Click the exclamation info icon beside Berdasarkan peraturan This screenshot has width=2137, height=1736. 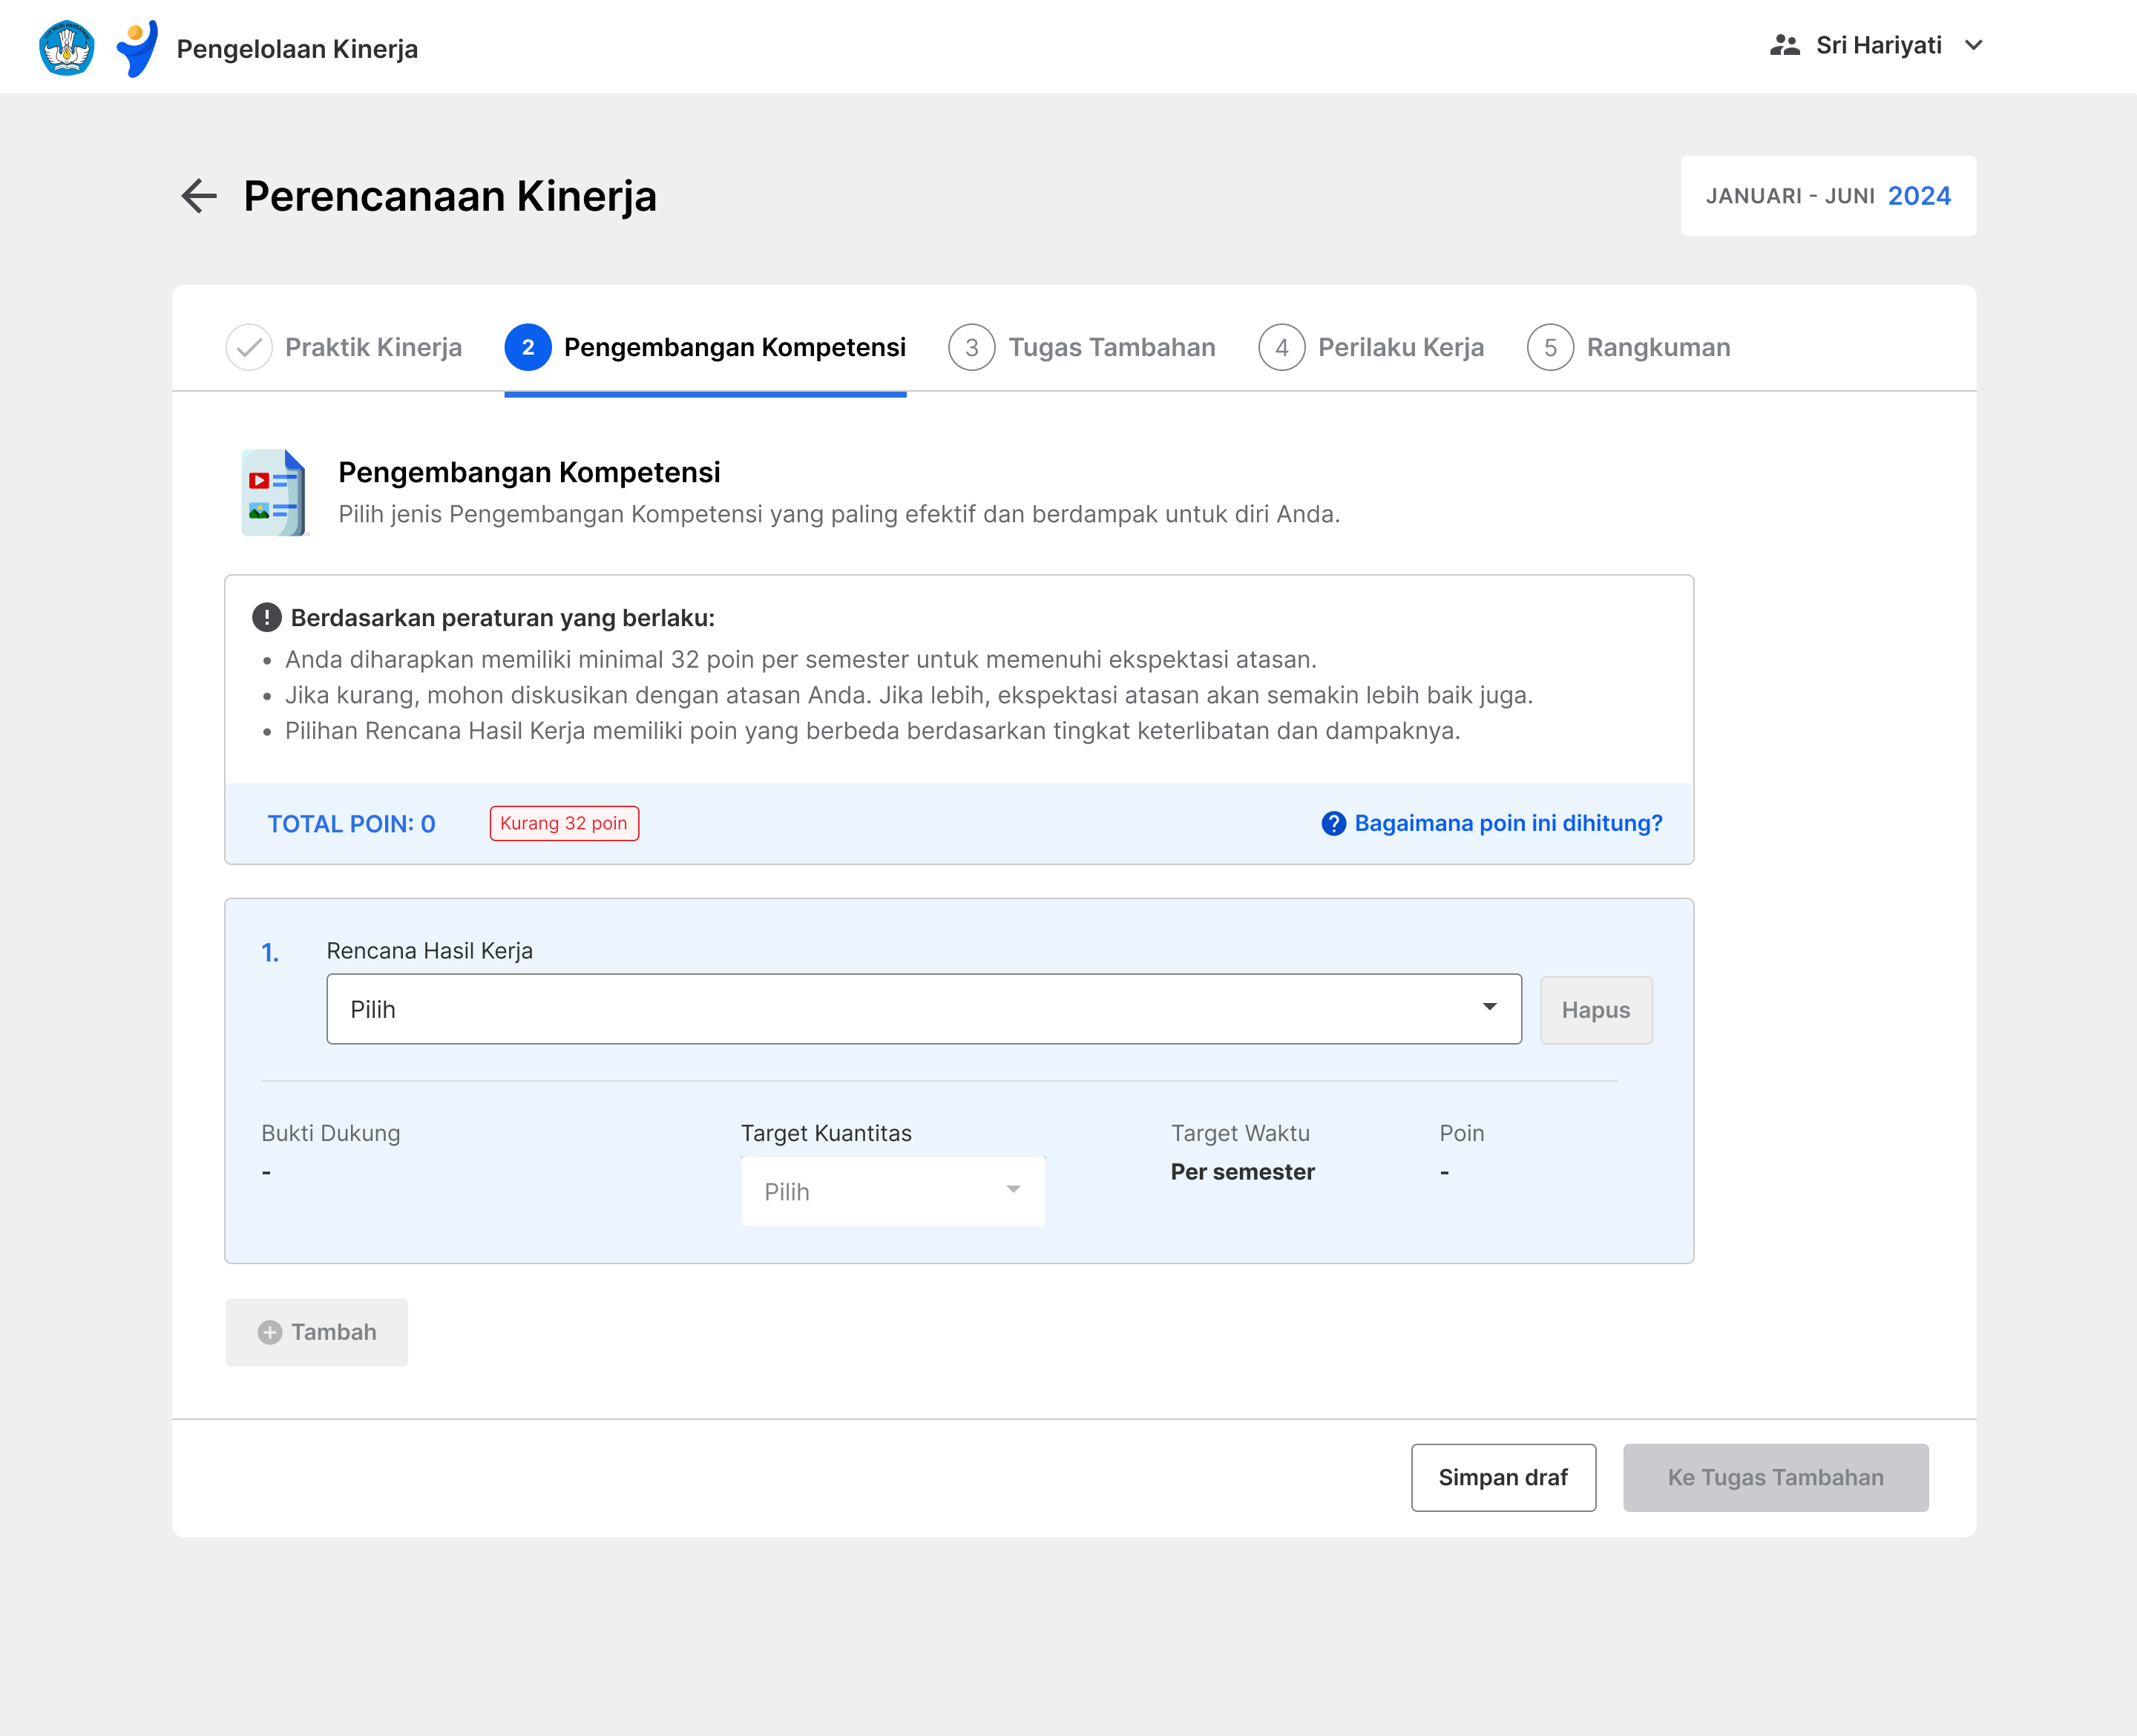click(x=266, y=618)
